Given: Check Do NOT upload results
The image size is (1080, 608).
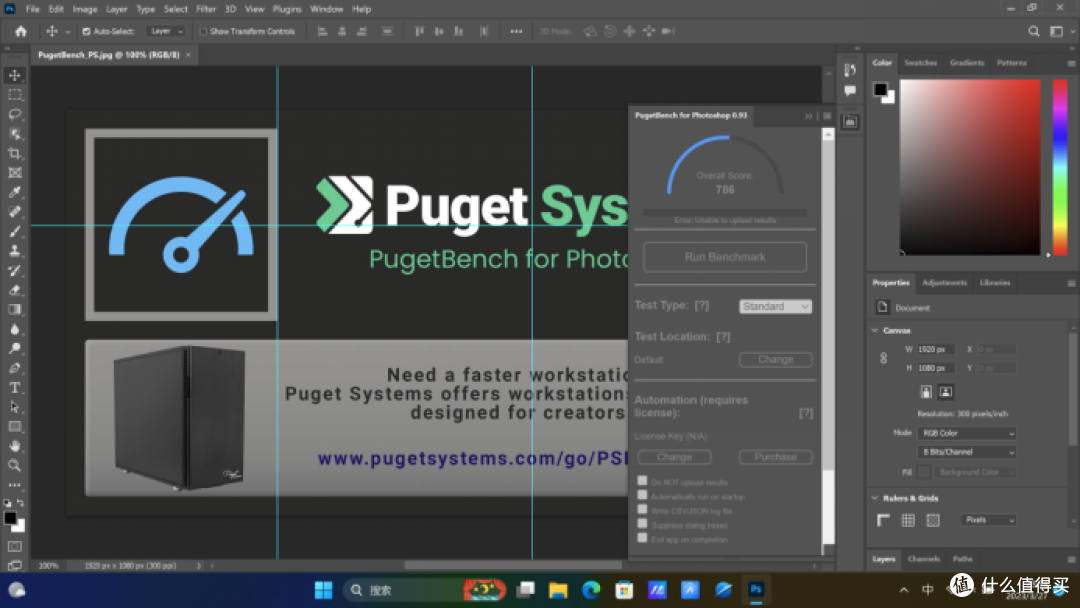Looking at the screenshot, I should [642, 481].
